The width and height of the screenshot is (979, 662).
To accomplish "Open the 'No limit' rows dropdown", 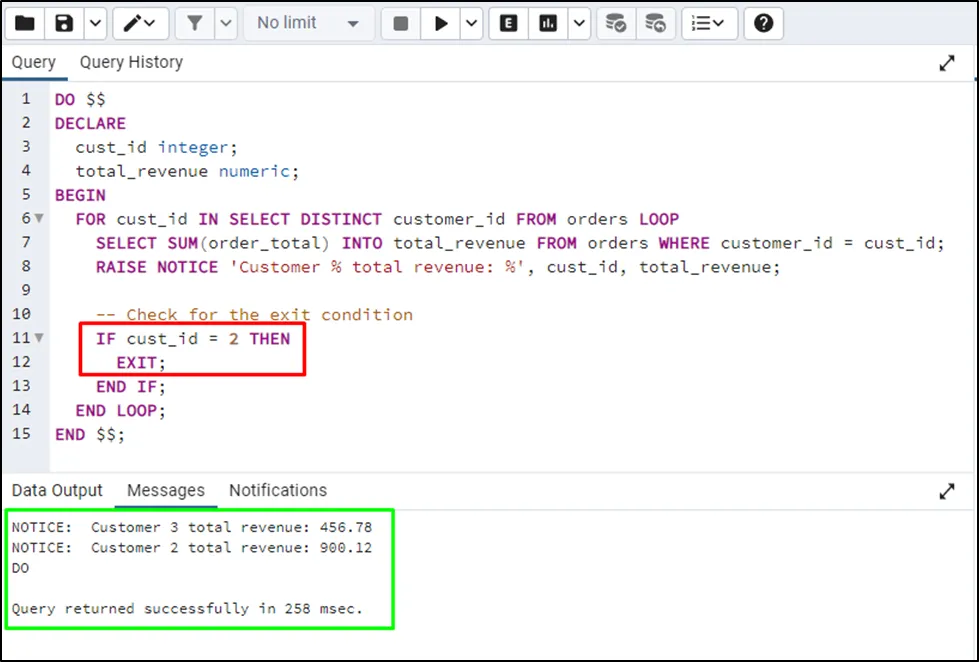I will (308, 23).
